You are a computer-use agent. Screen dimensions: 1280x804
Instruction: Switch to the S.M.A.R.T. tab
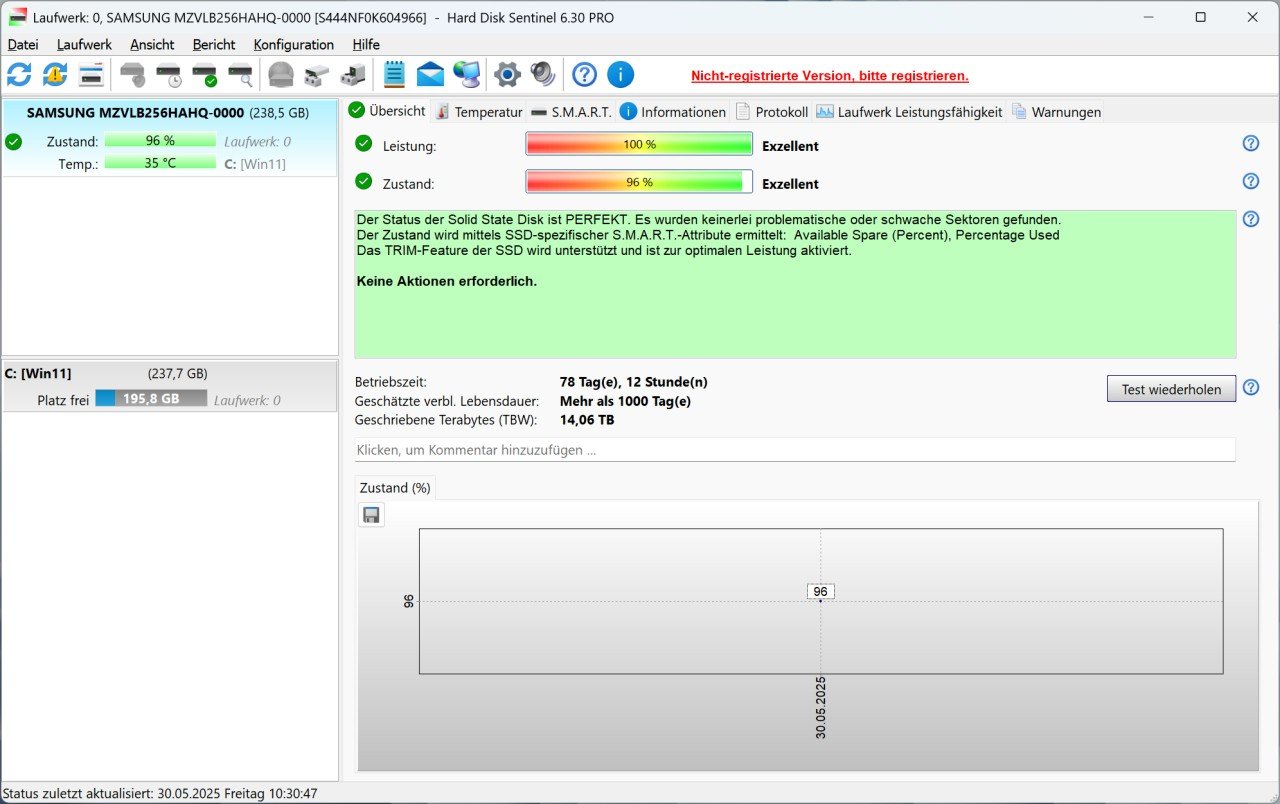tap(571, 112)
